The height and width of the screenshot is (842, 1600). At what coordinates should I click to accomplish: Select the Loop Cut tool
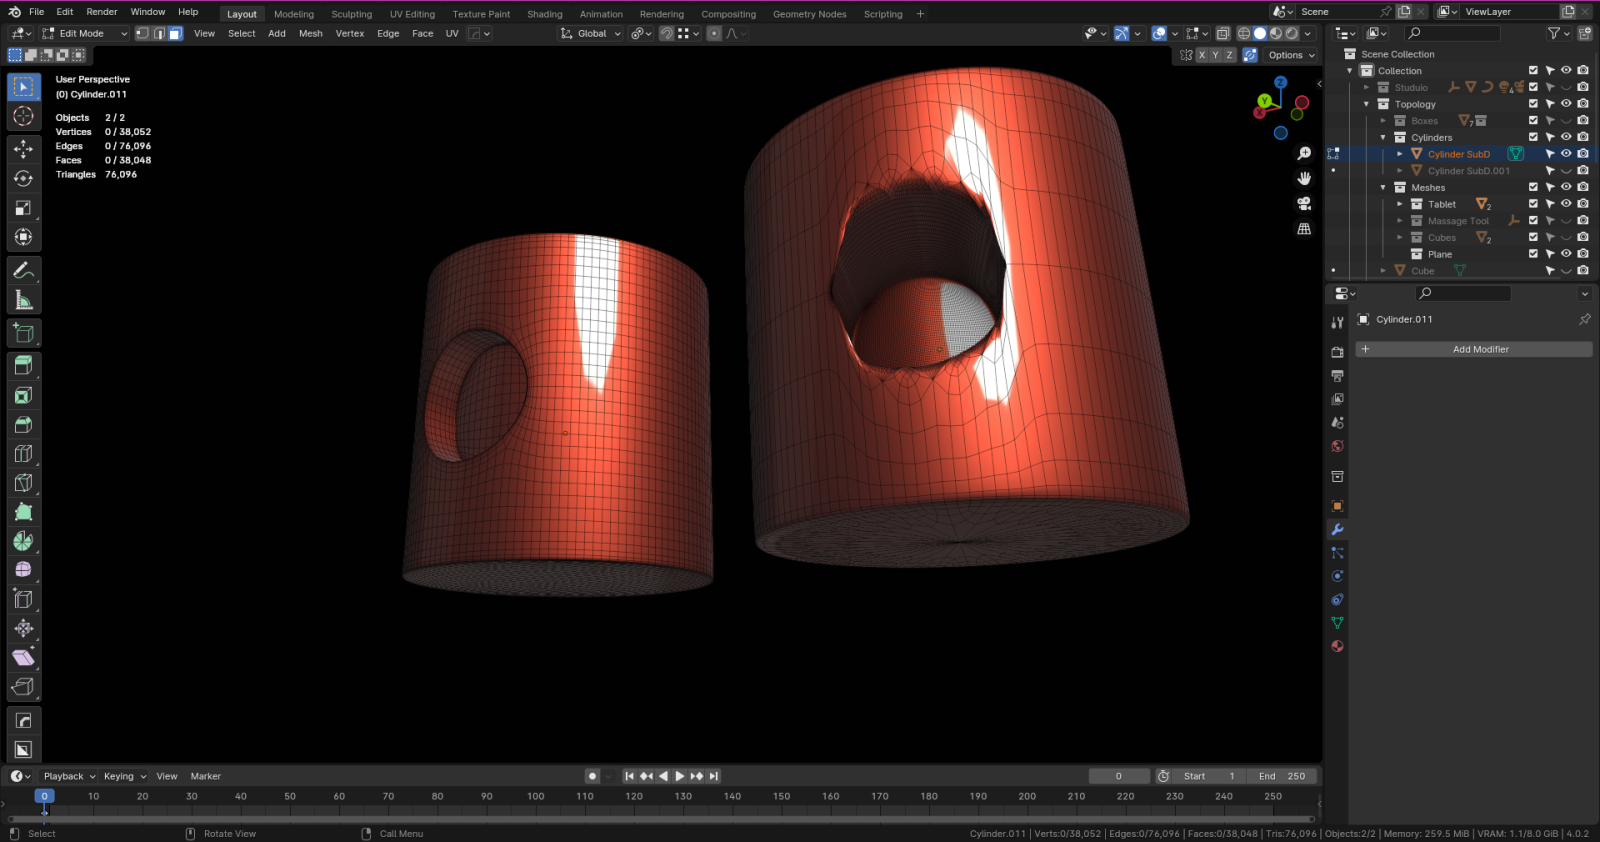pos(24,453)
